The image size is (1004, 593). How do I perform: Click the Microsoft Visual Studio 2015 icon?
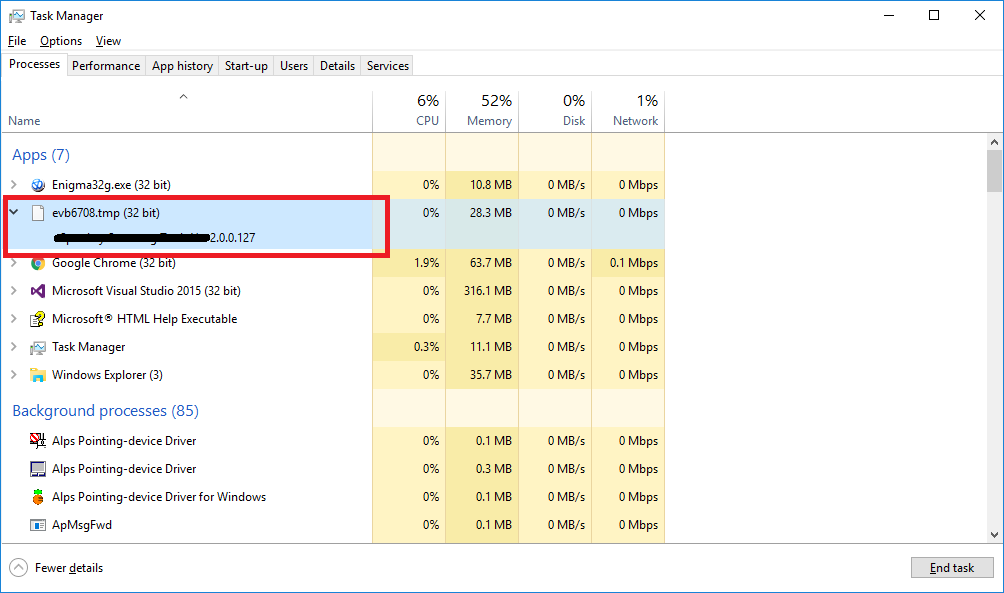click(x=38, y=291)
